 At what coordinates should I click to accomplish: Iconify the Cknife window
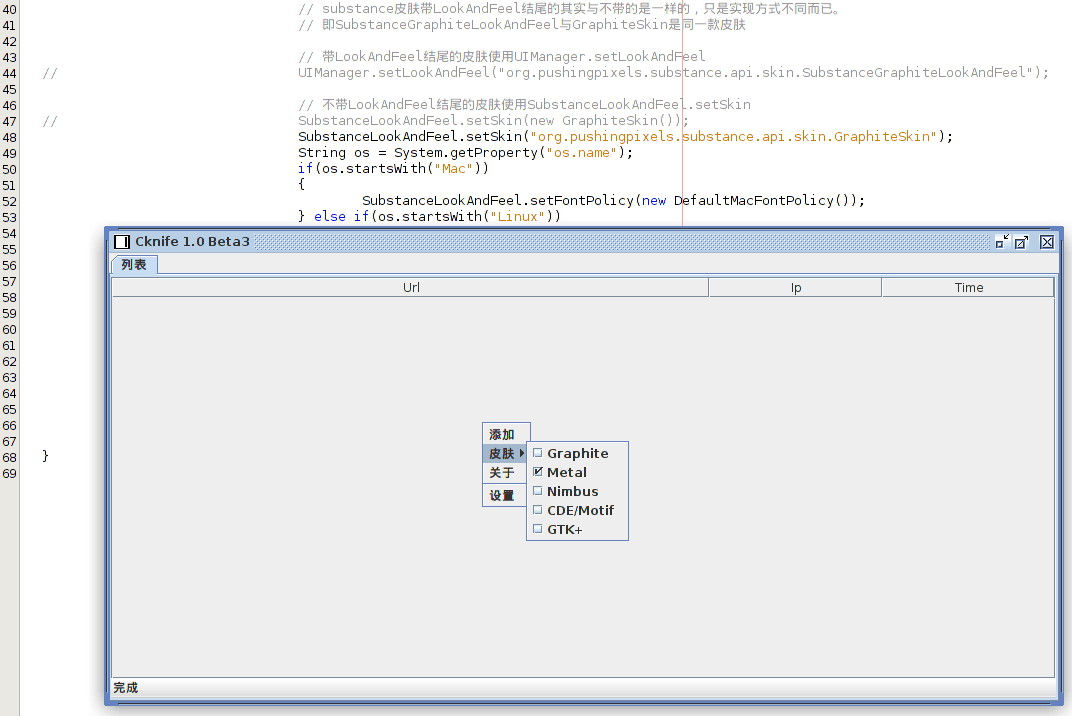click(x=1002, y=242)
